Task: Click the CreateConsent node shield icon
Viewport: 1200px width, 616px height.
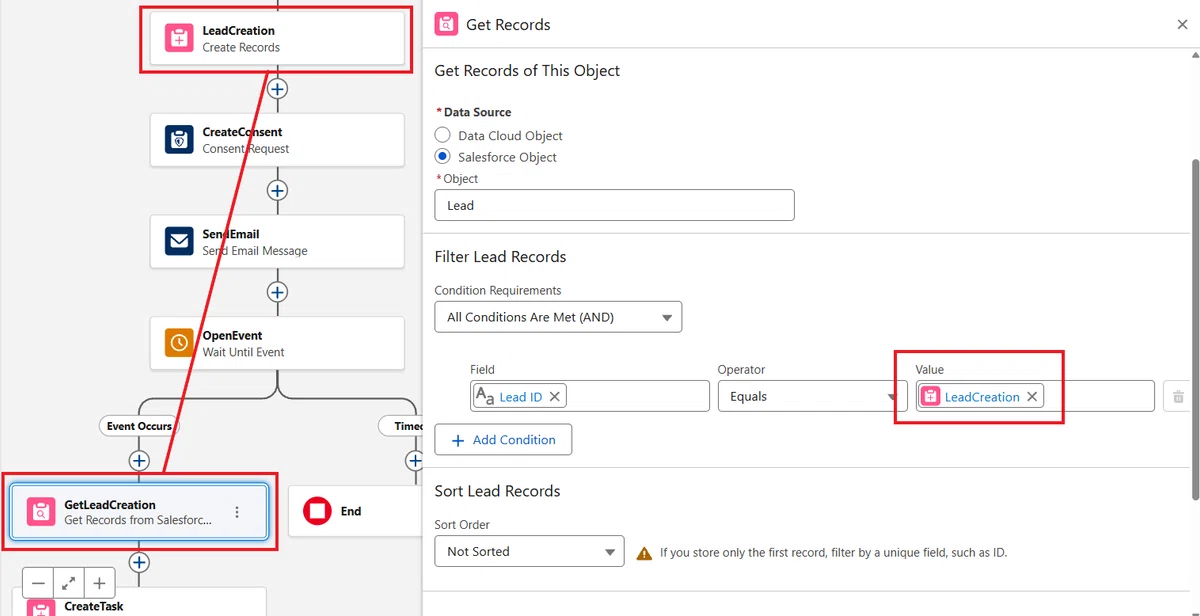Action: pos(179,140)
